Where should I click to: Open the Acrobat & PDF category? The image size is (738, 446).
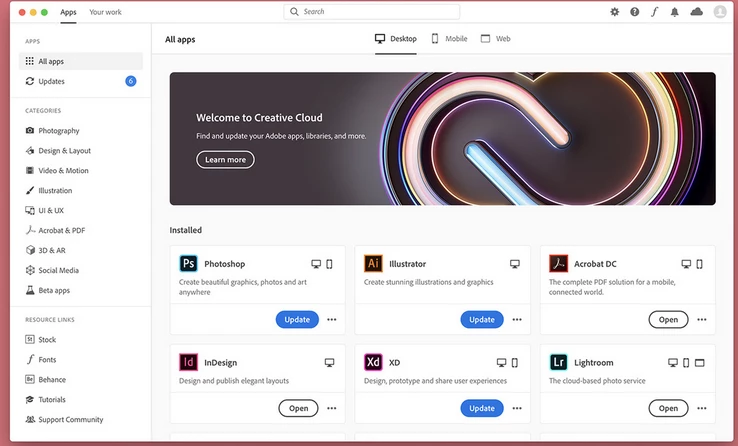[x=55, y=231]
